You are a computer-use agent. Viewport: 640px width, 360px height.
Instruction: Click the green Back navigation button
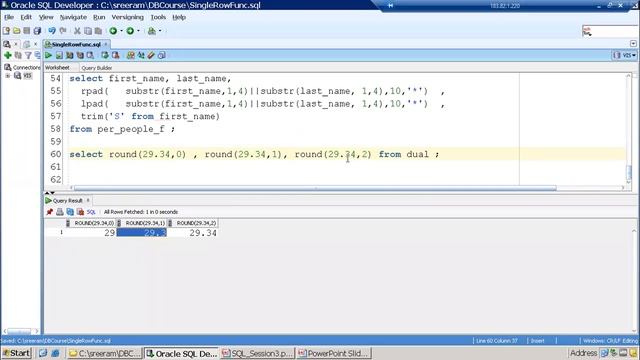click(x=113, y=31)
